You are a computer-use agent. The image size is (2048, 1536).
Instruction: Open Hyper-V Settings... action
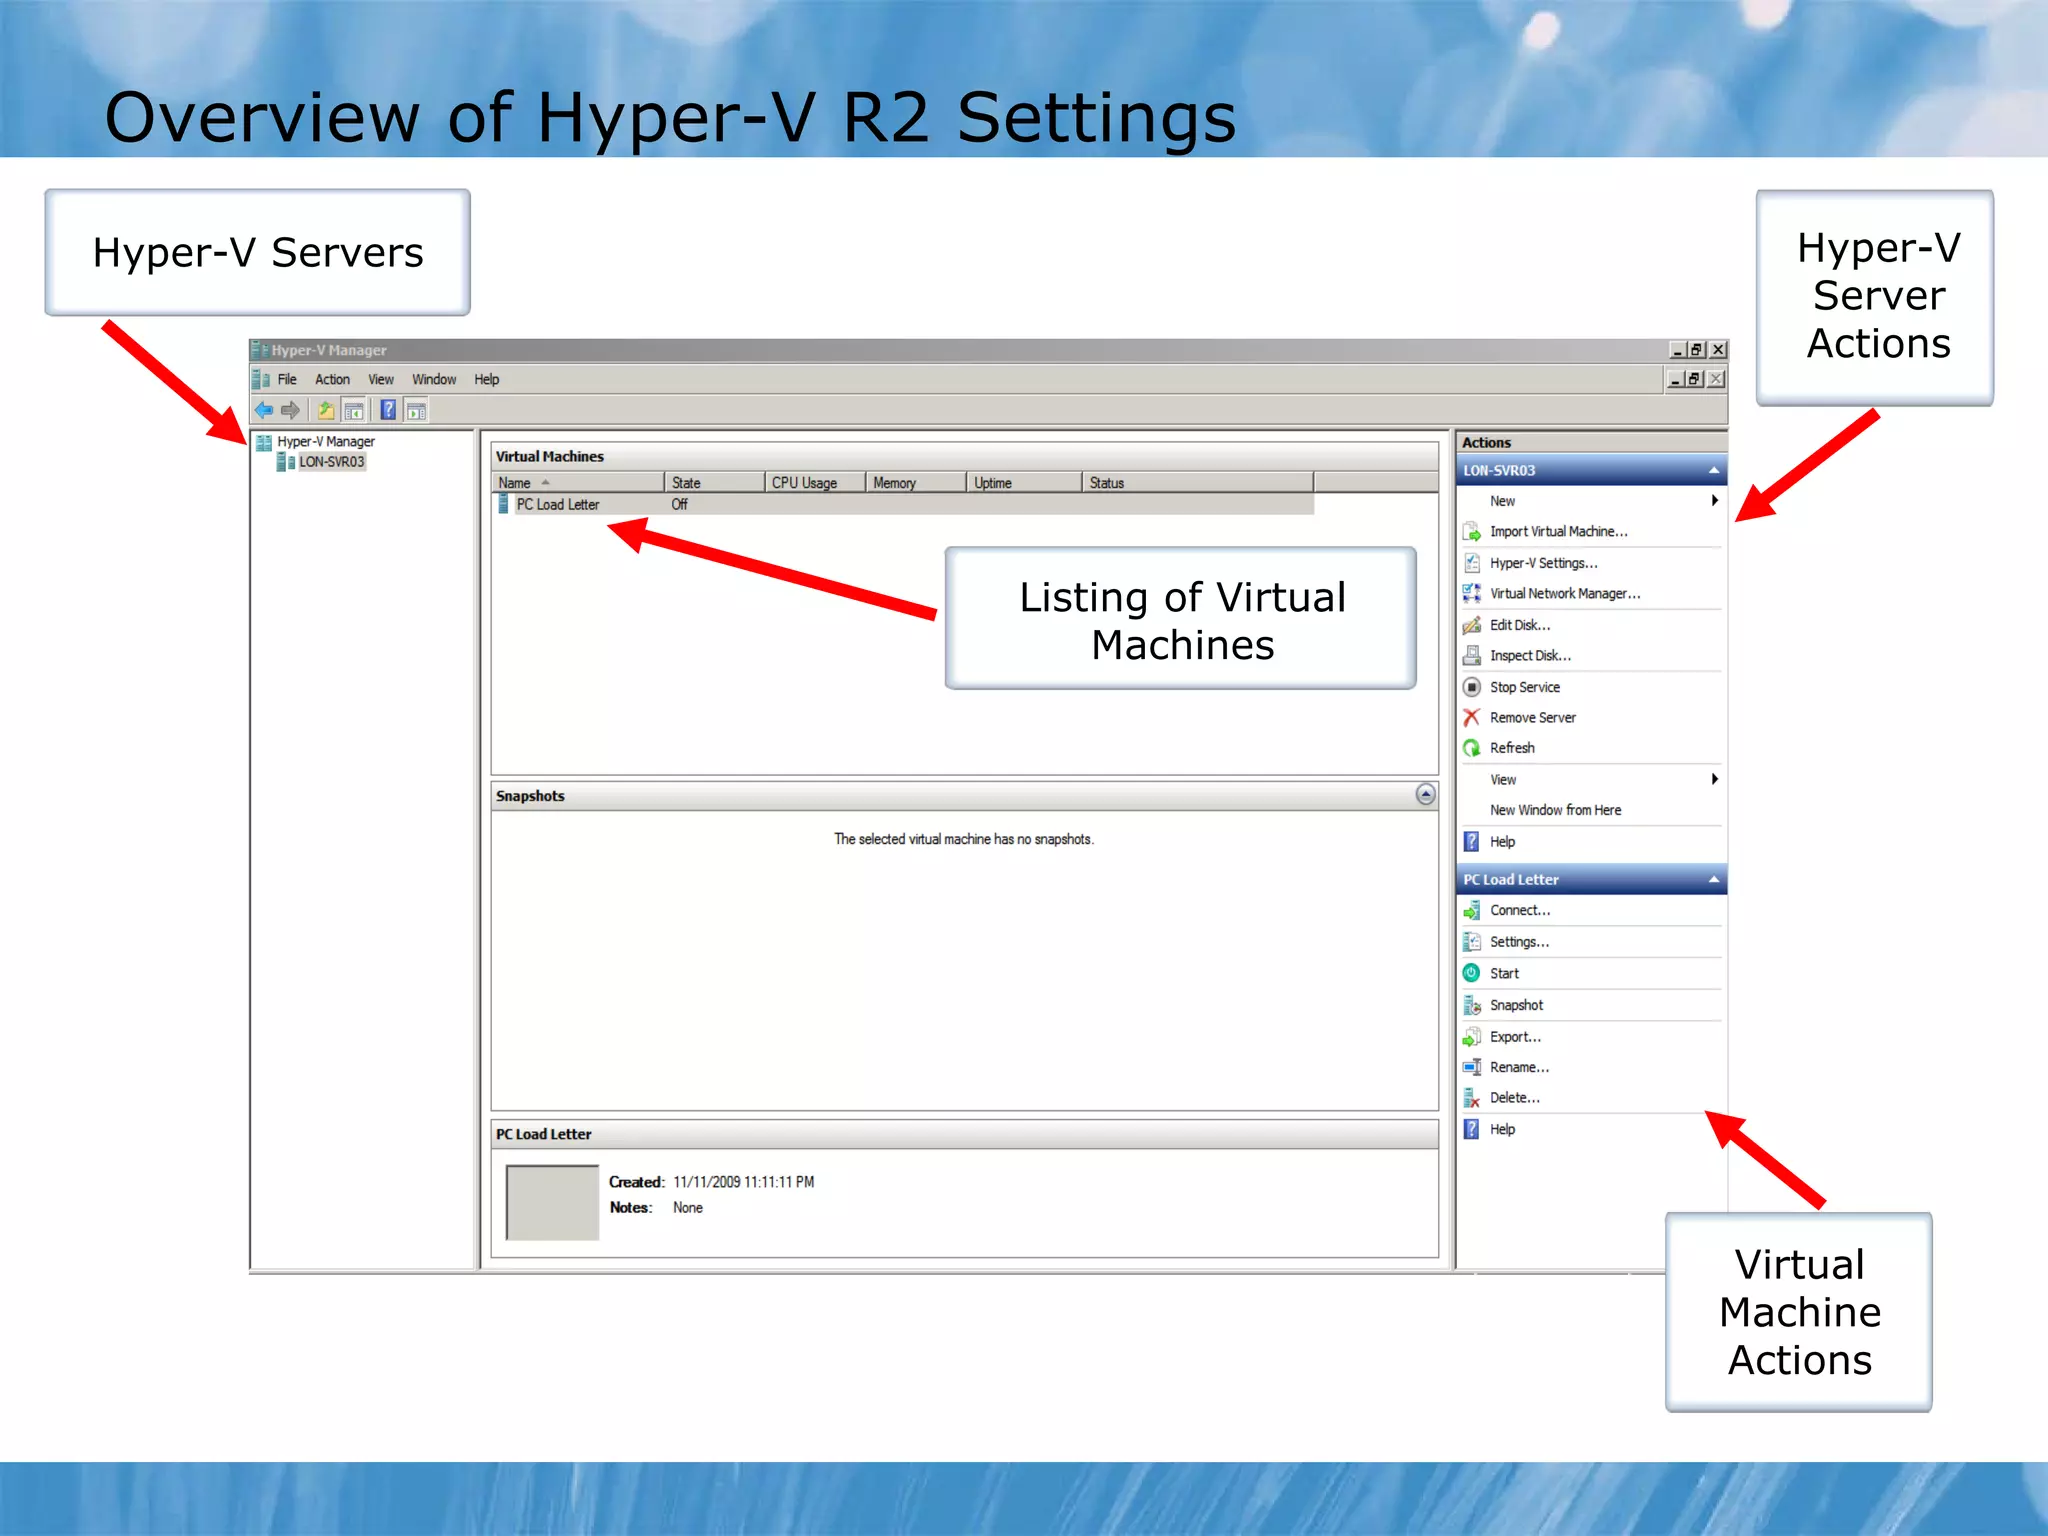[1543, 563]
